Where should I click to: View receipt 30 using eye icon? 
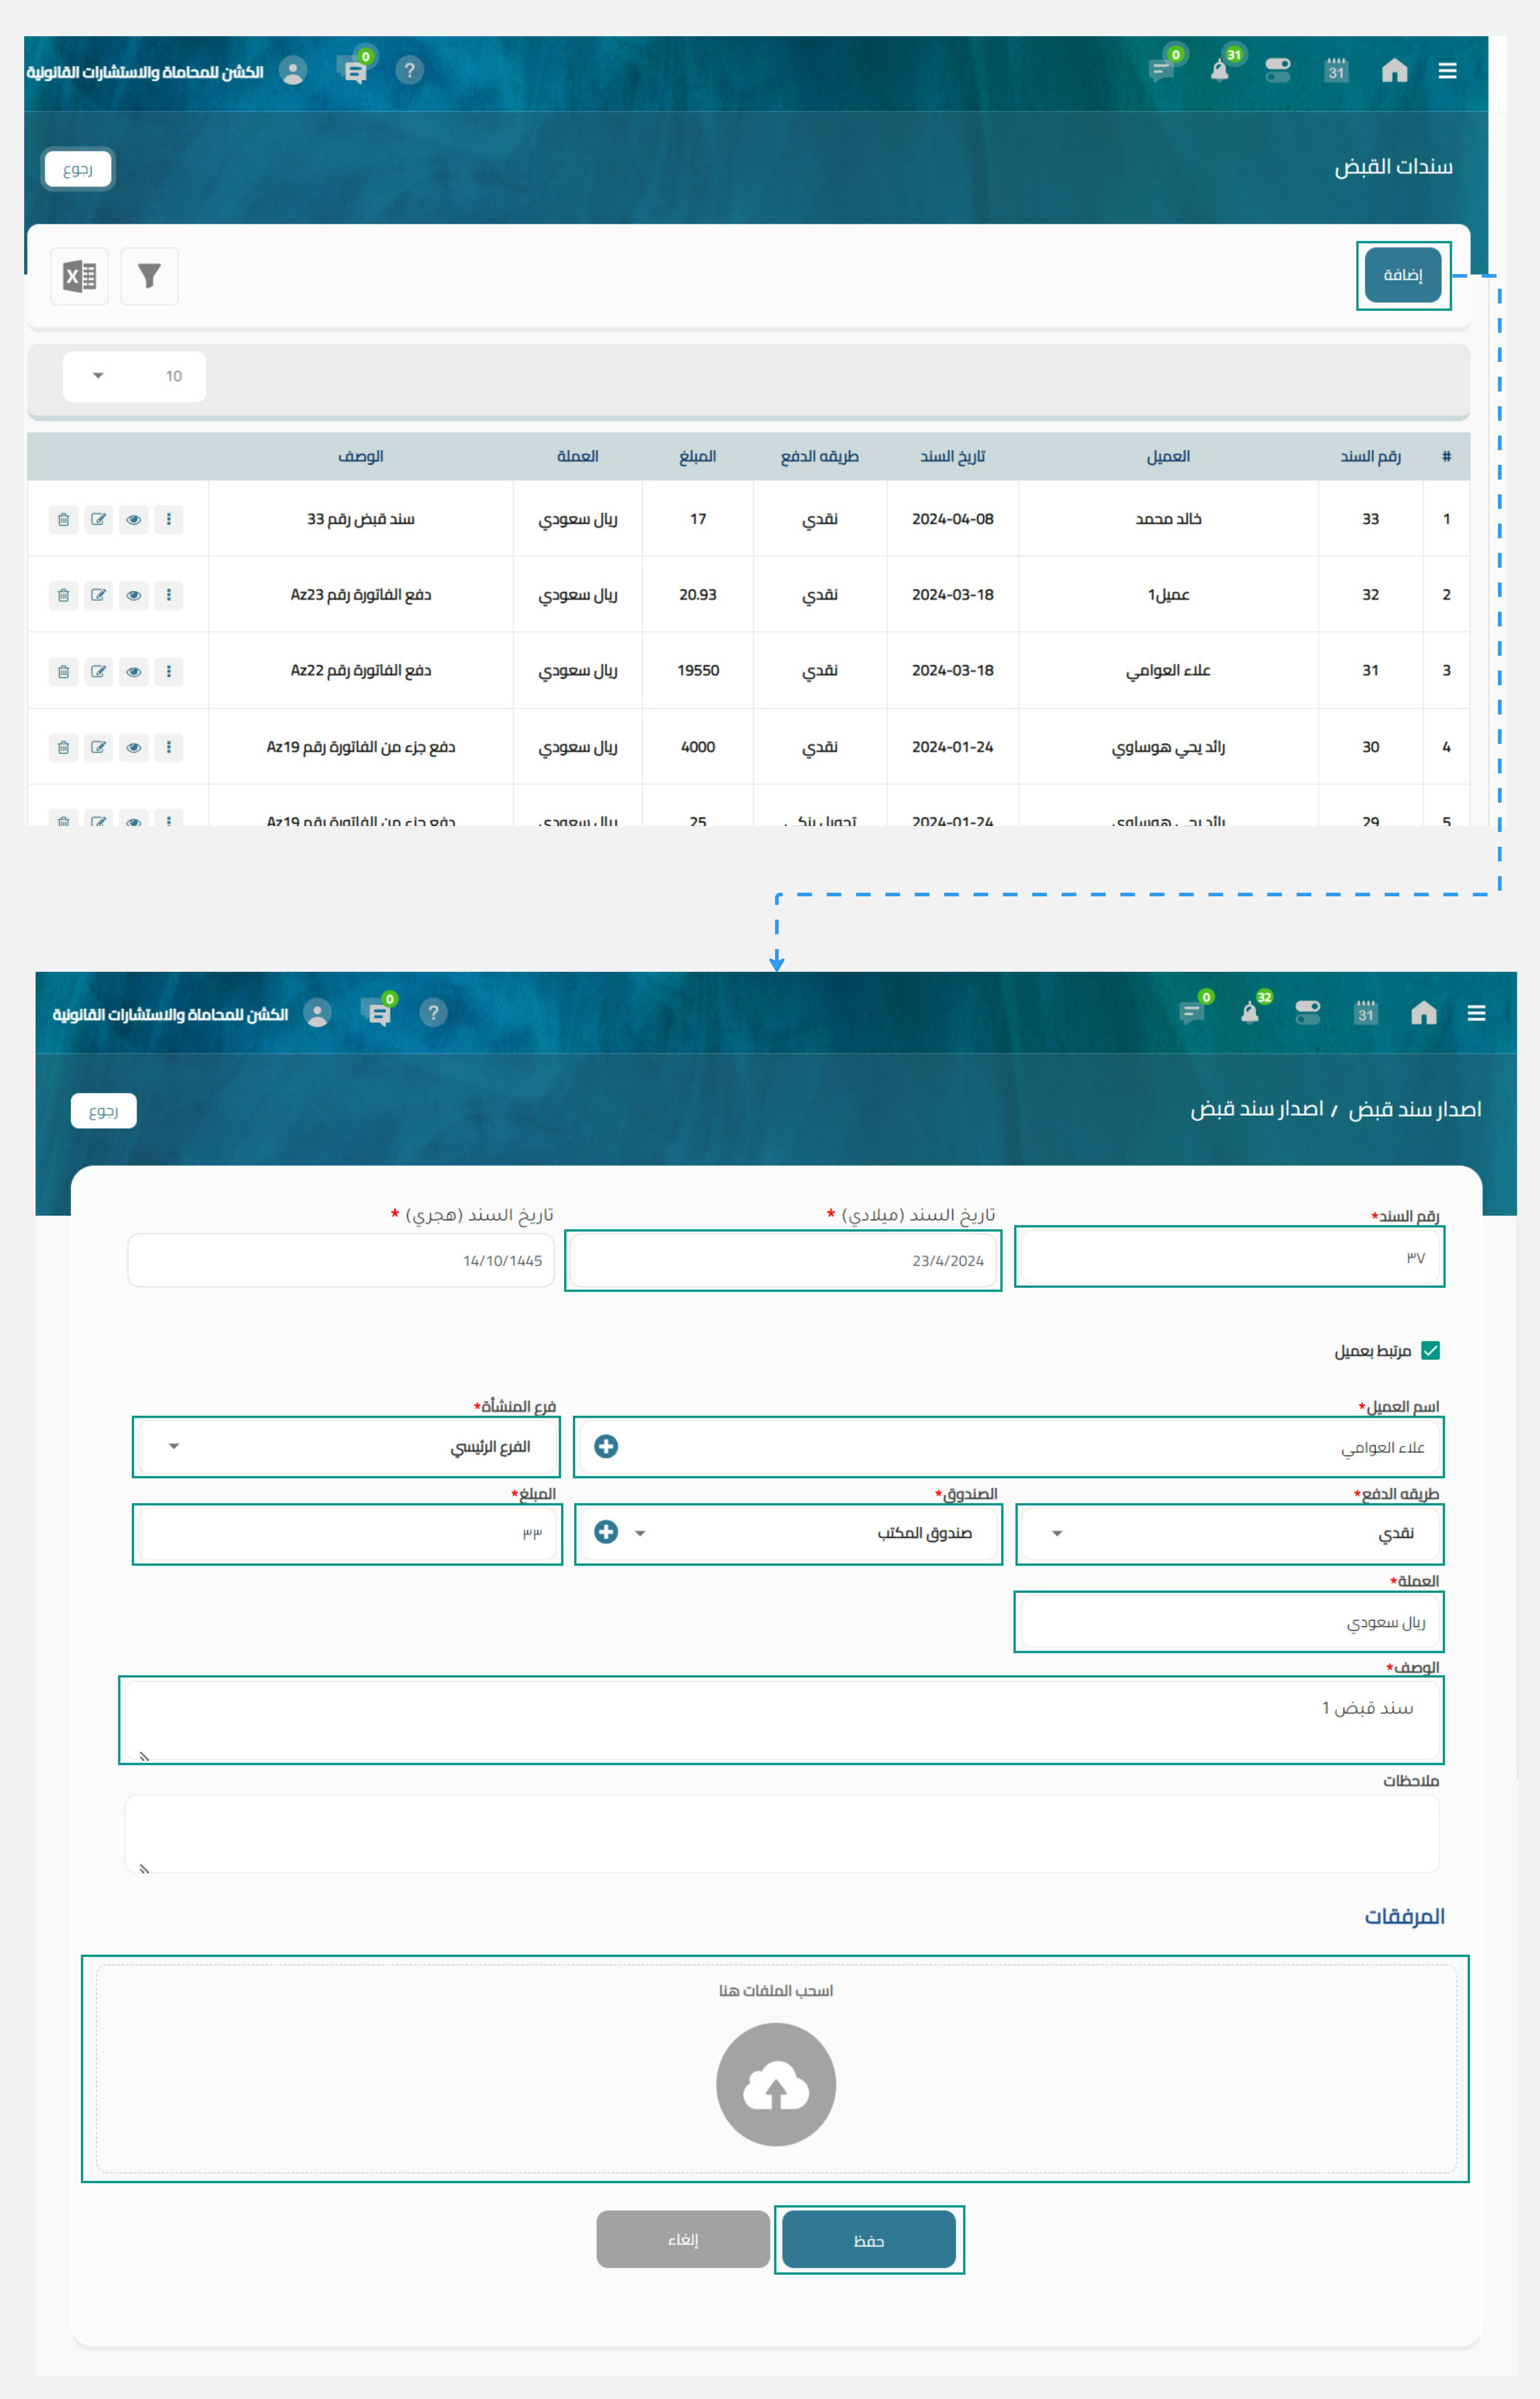click(134, 747)
